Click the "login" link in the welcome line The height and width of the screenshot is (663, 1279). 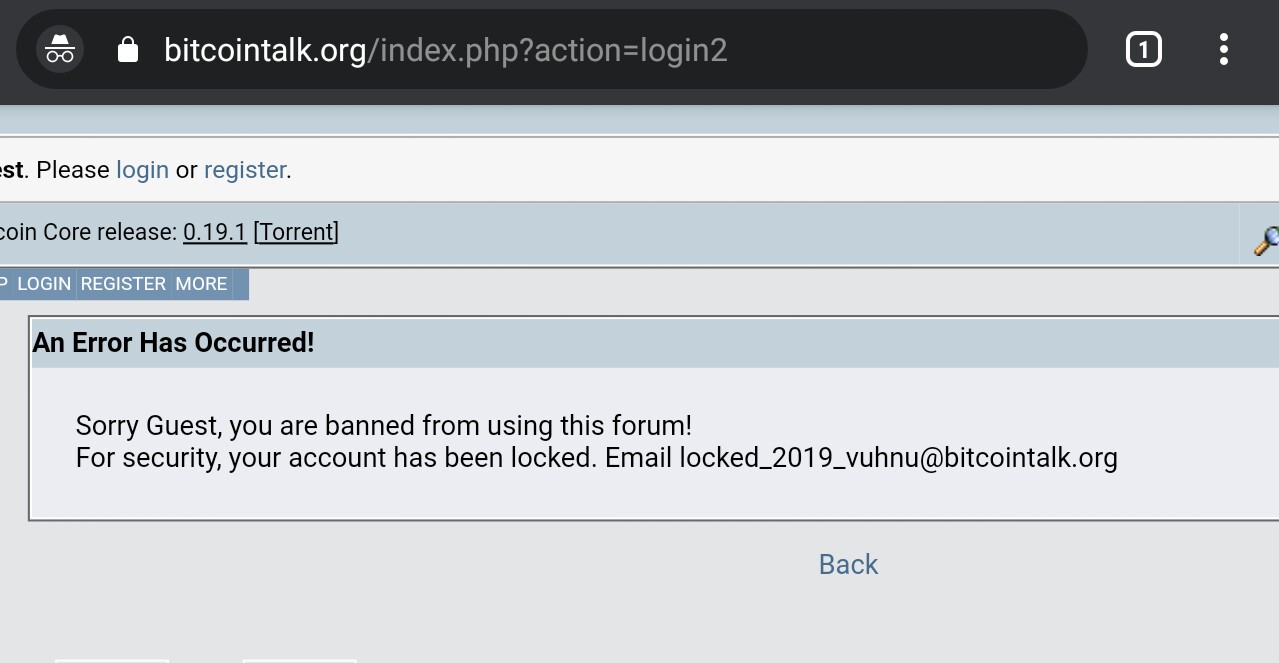point(142,170)
